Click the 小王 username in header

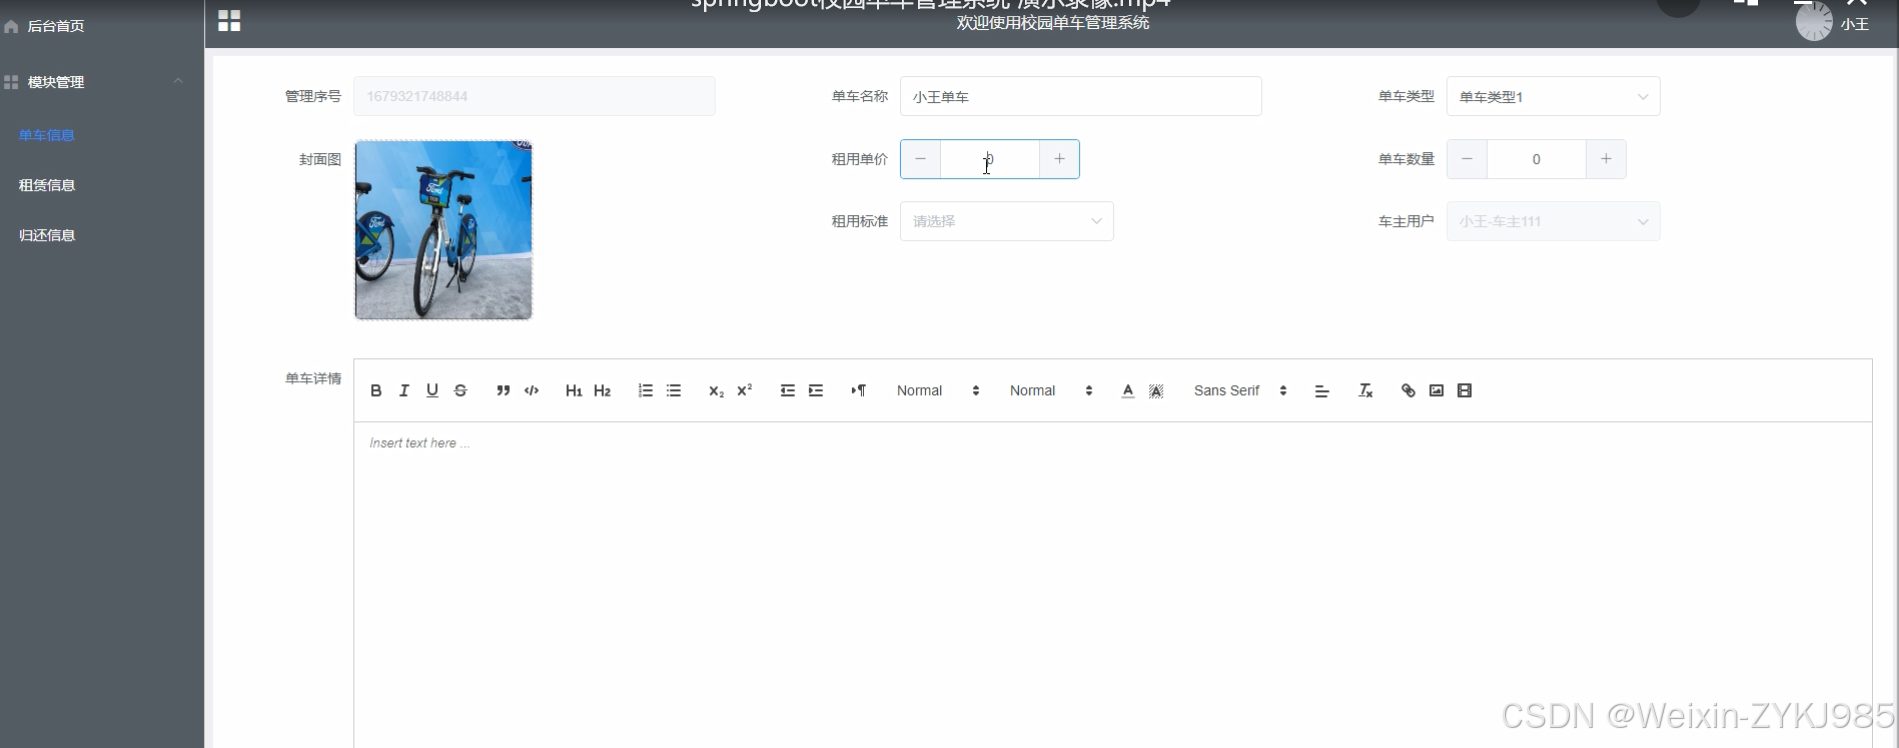click(x=1855, y=24)
